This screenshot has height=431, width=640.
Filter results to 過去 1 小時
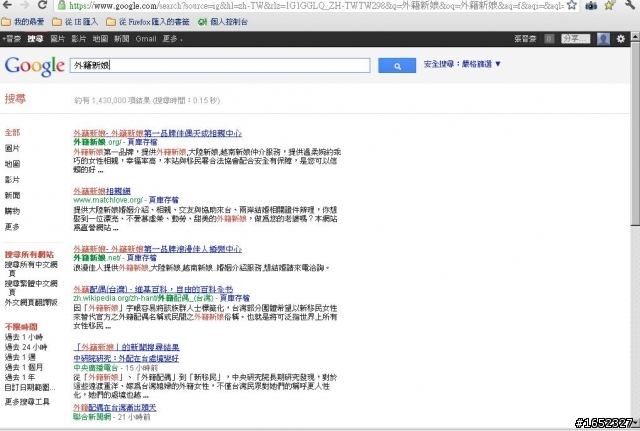24,337
